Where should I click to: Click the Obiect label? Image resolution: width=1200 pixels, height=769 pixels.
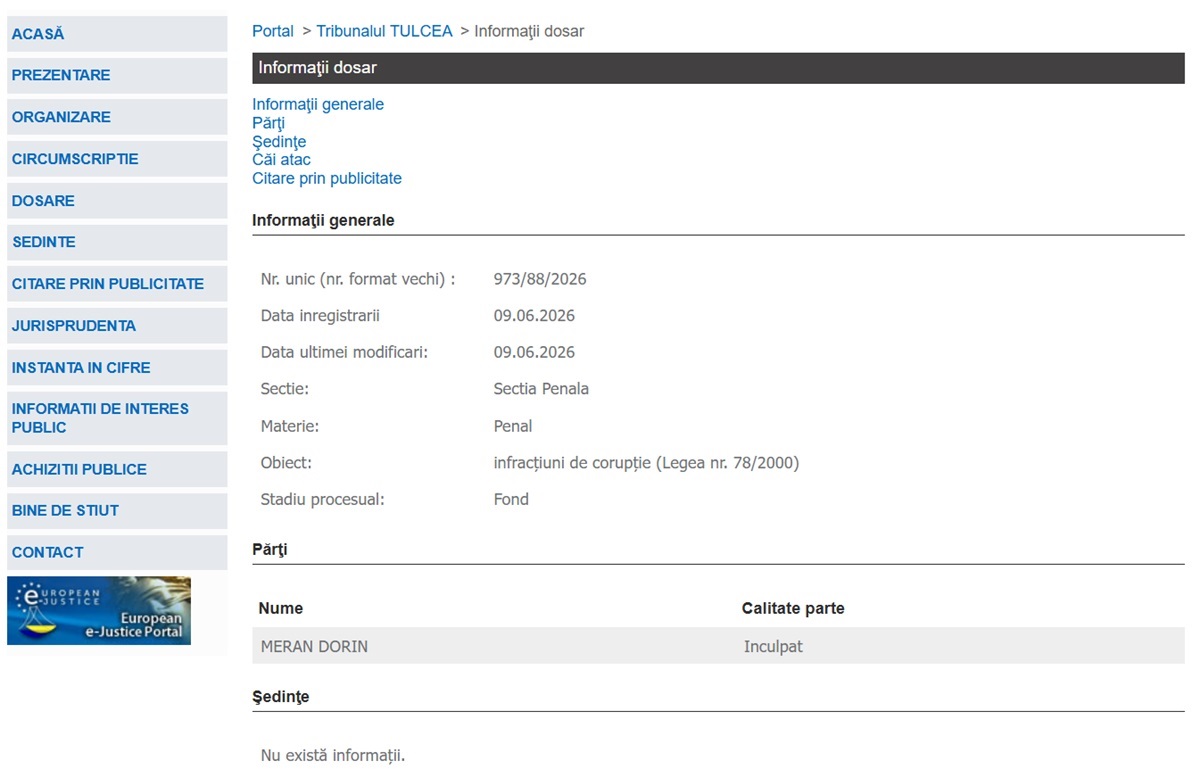(x=286, y=463)
